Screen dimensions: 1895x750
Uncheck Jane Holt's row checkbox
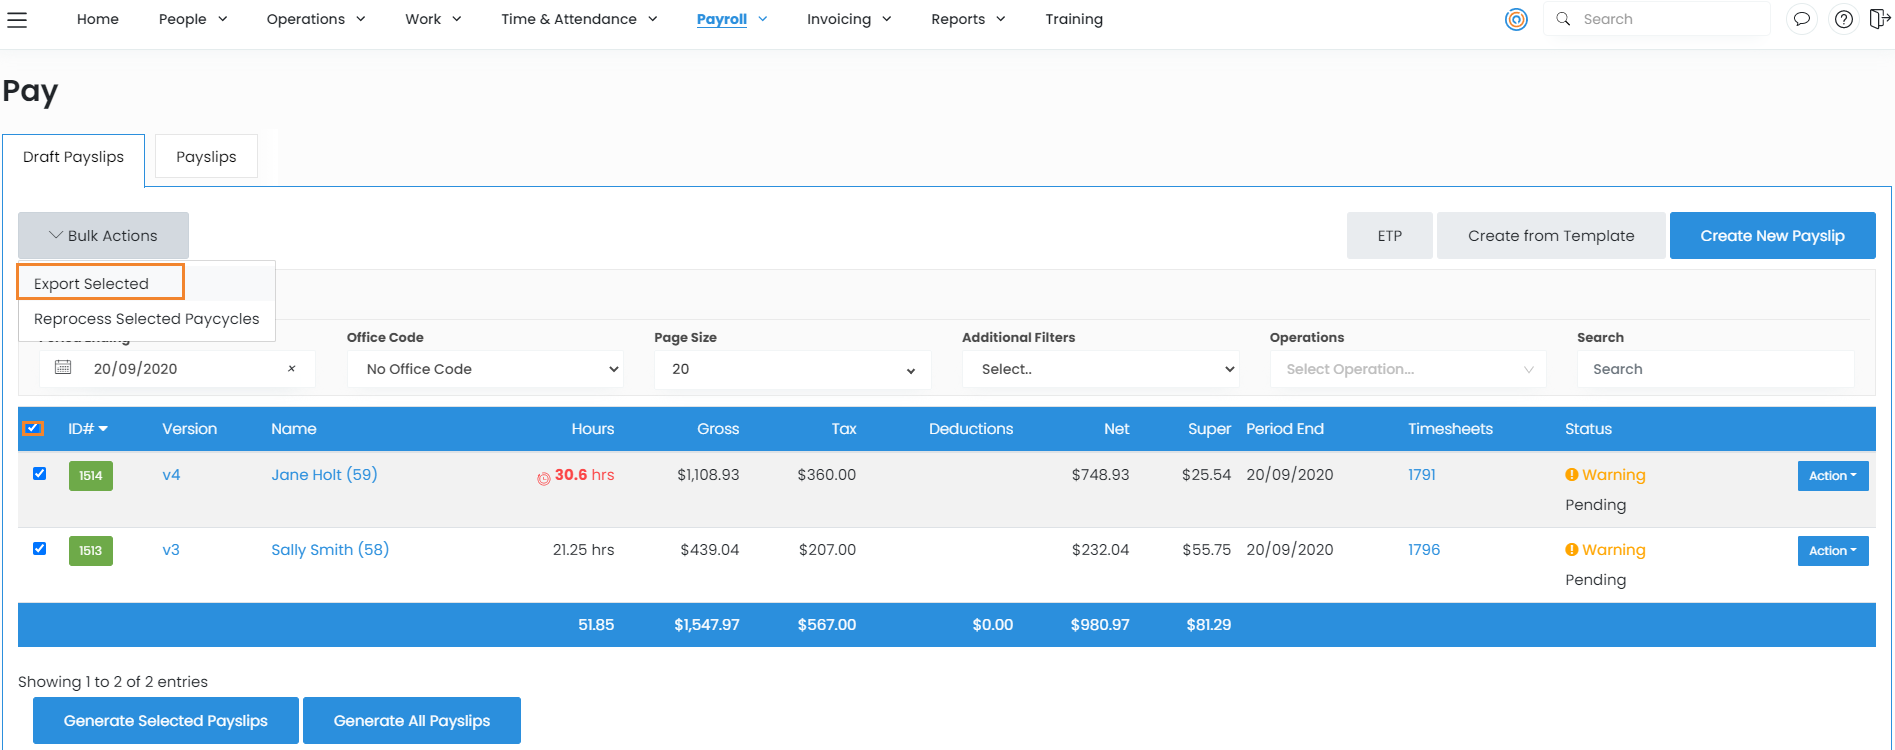(x=40, y=474)
